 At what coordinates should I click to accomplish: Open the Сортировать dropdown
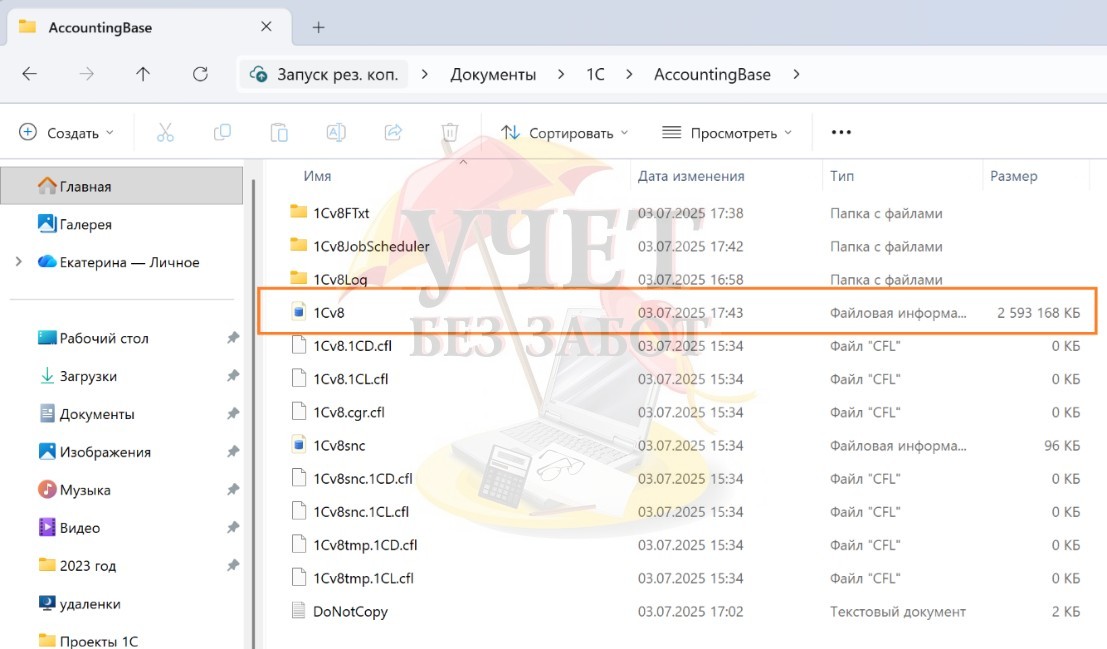click(564, 132)
